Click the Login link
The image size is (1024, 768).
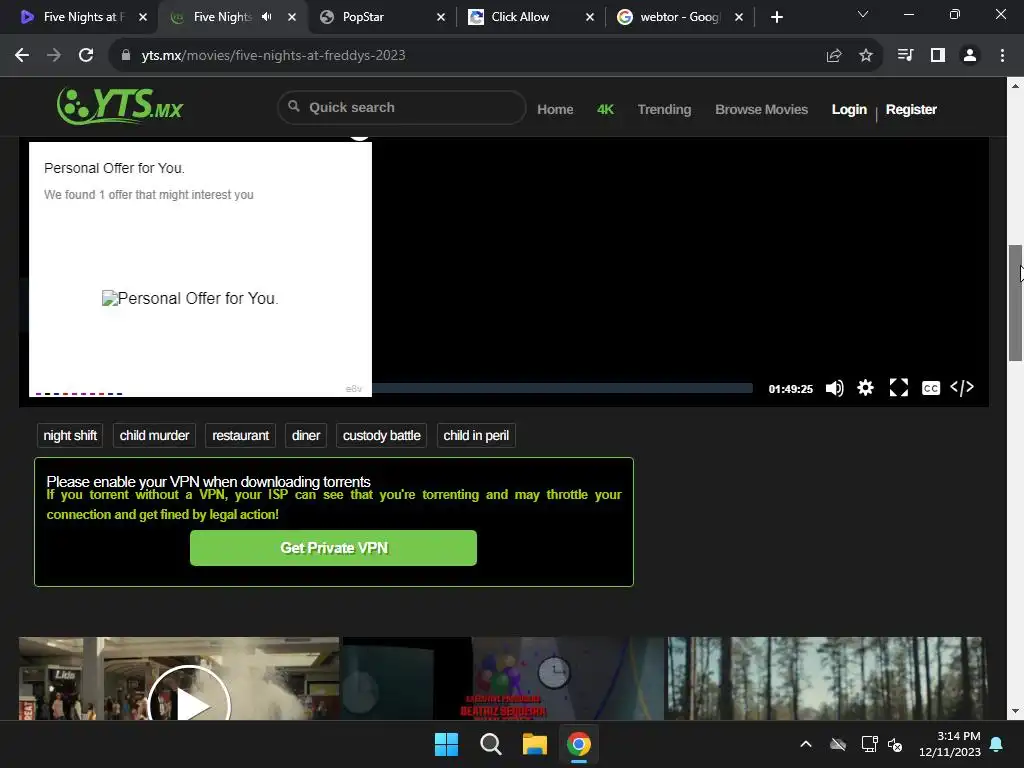point(849,110)
